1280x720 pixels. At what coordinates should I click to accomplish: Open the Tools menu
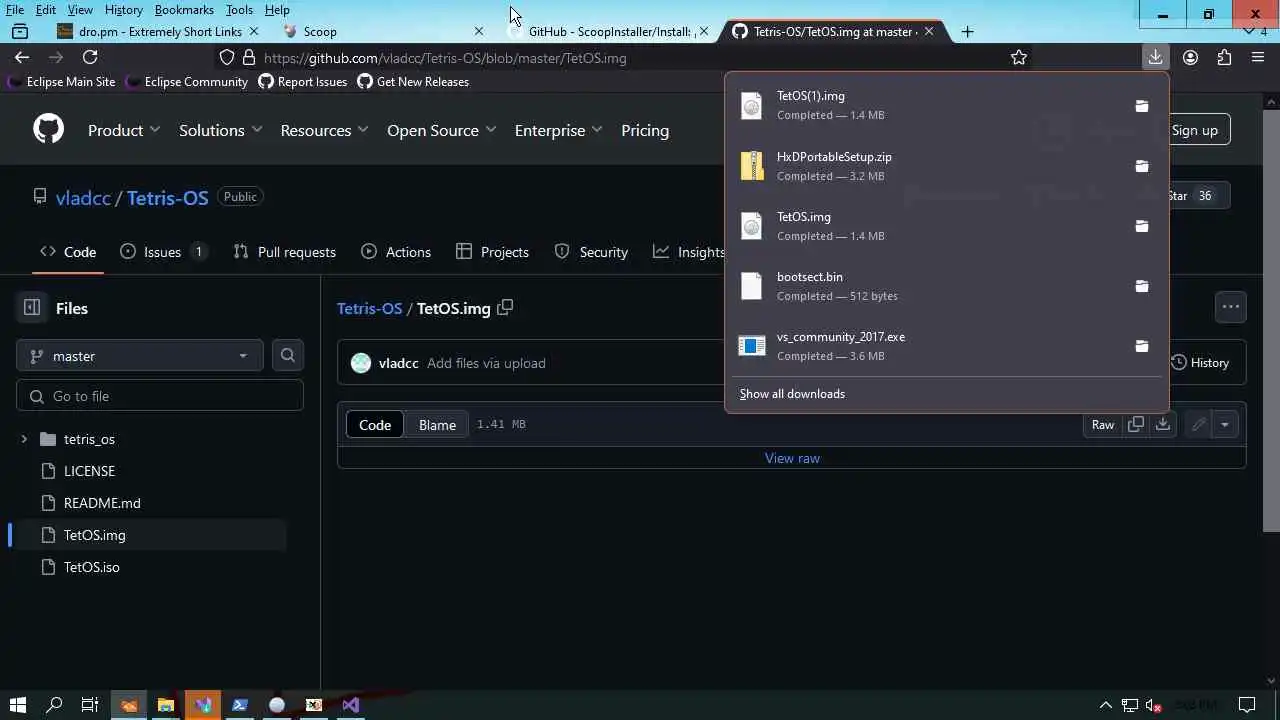pyautogui.click(x=239, y=10)
